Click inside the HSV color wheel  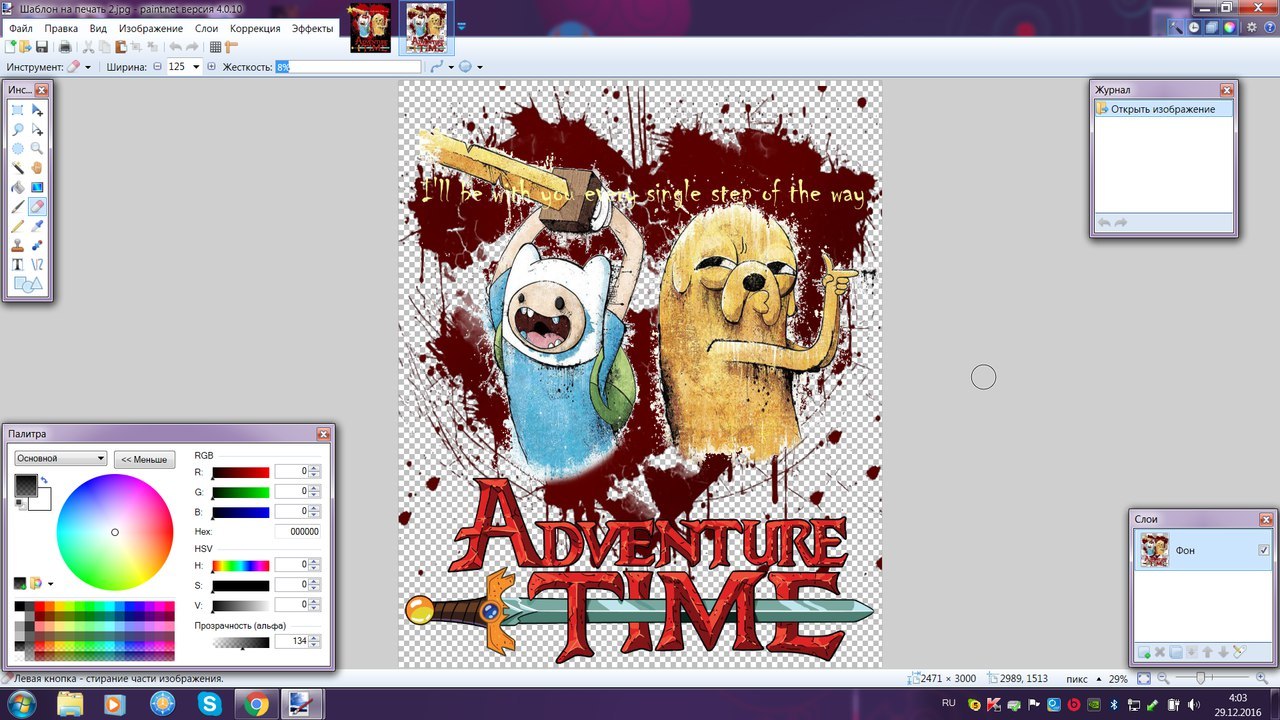point(114,532)
